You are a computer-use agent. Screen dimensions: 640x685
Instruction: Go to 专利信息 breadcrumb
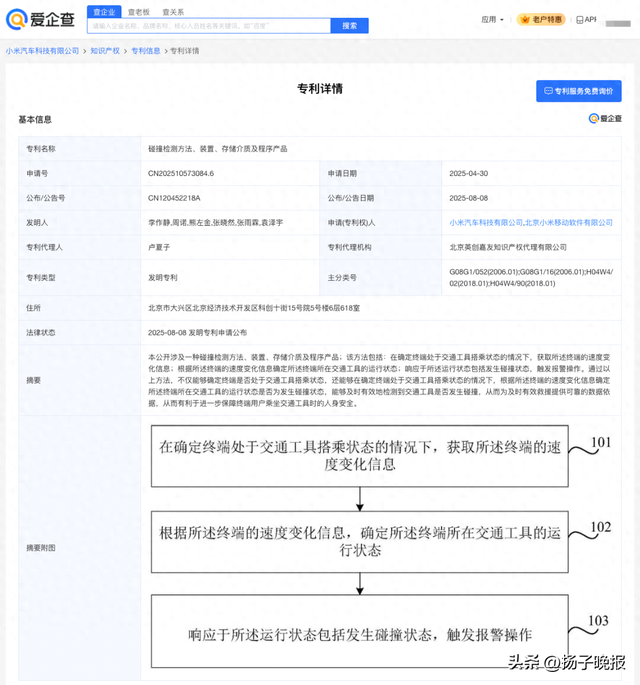[146, 51]
